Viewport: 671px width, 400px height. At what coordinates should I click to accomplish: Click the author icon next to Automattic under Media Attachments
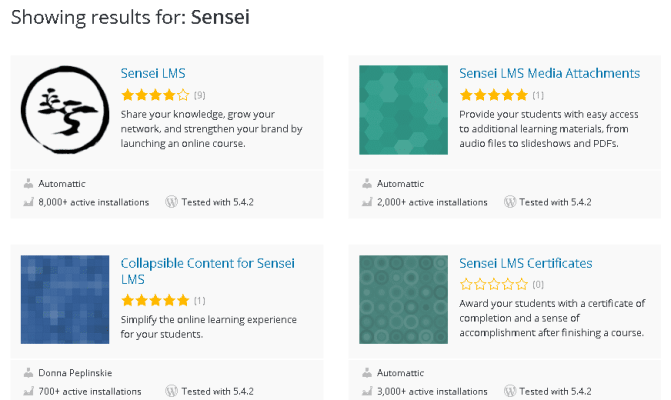[367, 184]
